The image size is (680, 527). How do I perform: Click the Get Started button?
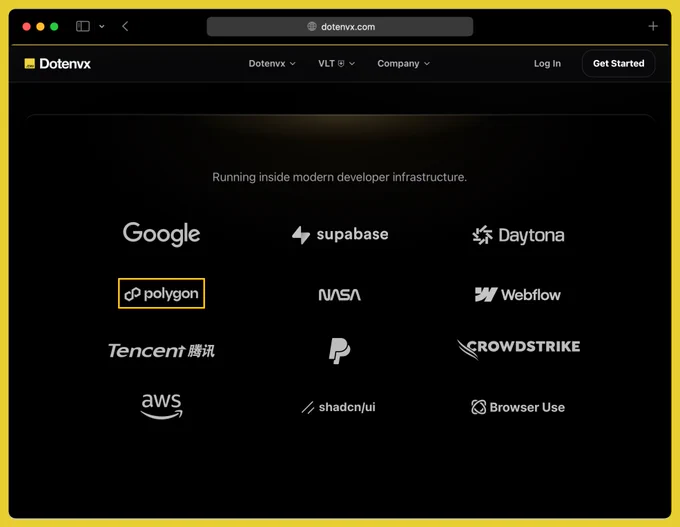click(618, 63)
